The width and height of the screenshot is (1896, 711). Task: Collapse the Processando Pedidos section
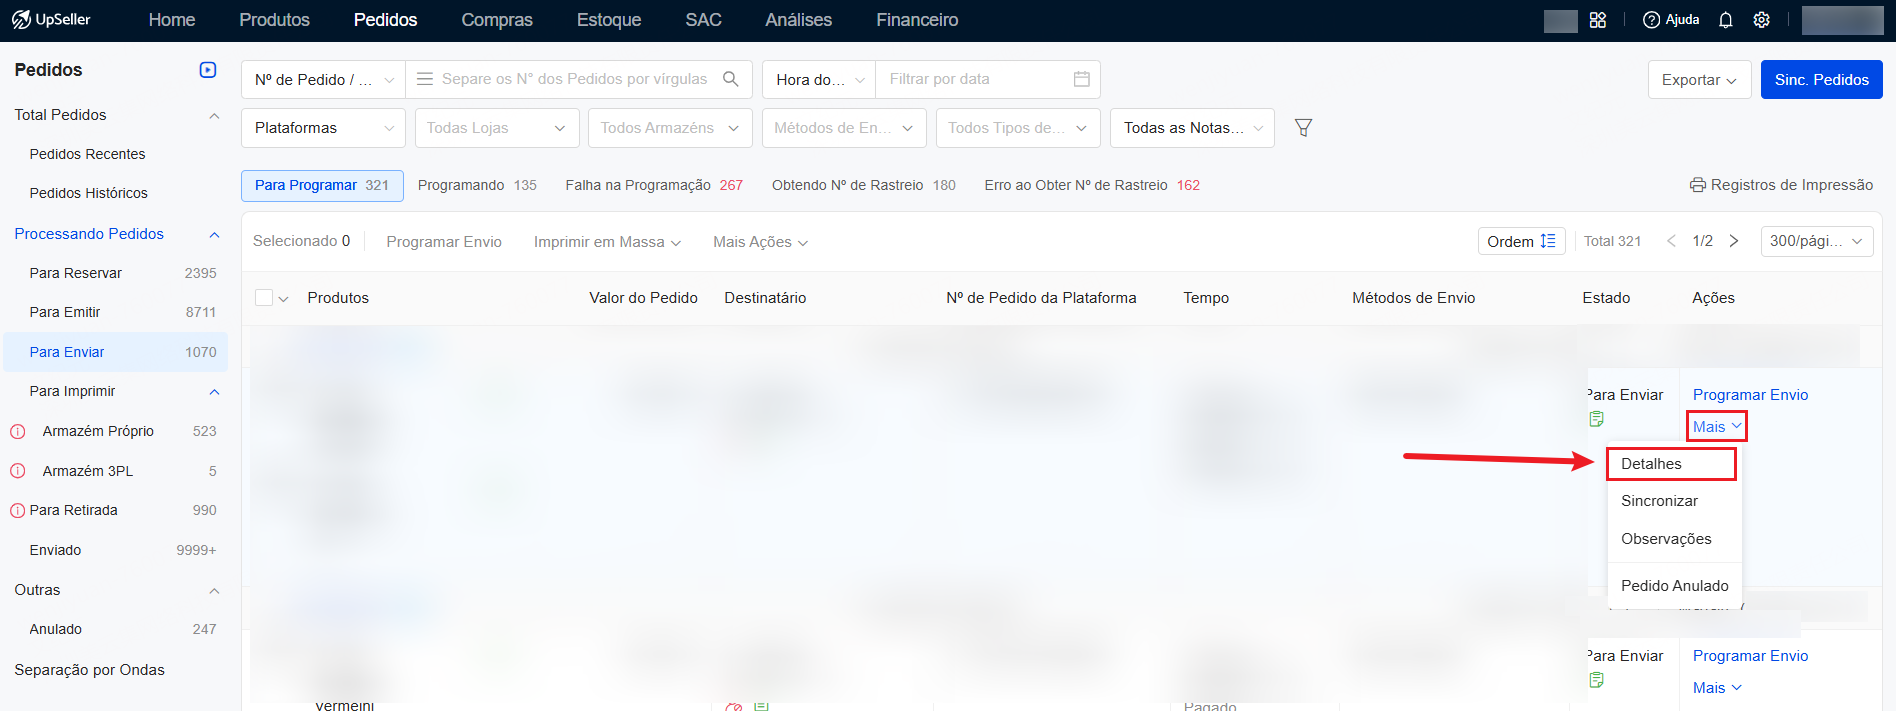[x=214, y=235]
